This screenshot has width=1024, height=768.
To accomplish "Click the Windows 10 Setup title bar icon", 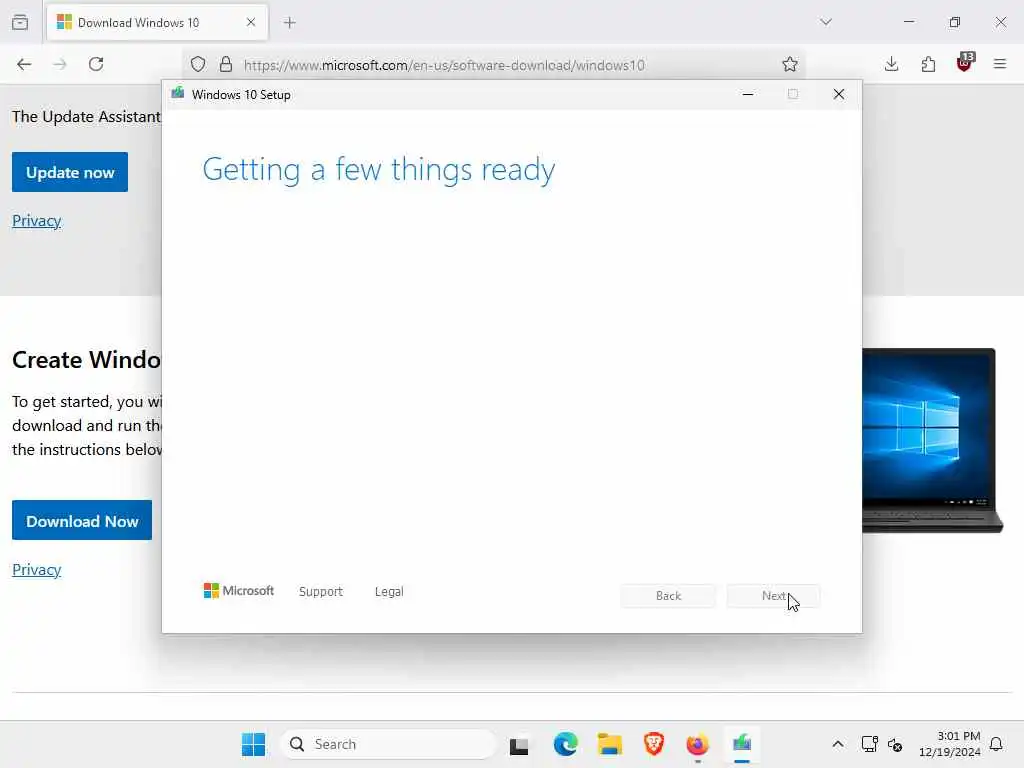I will pos(178,93).
